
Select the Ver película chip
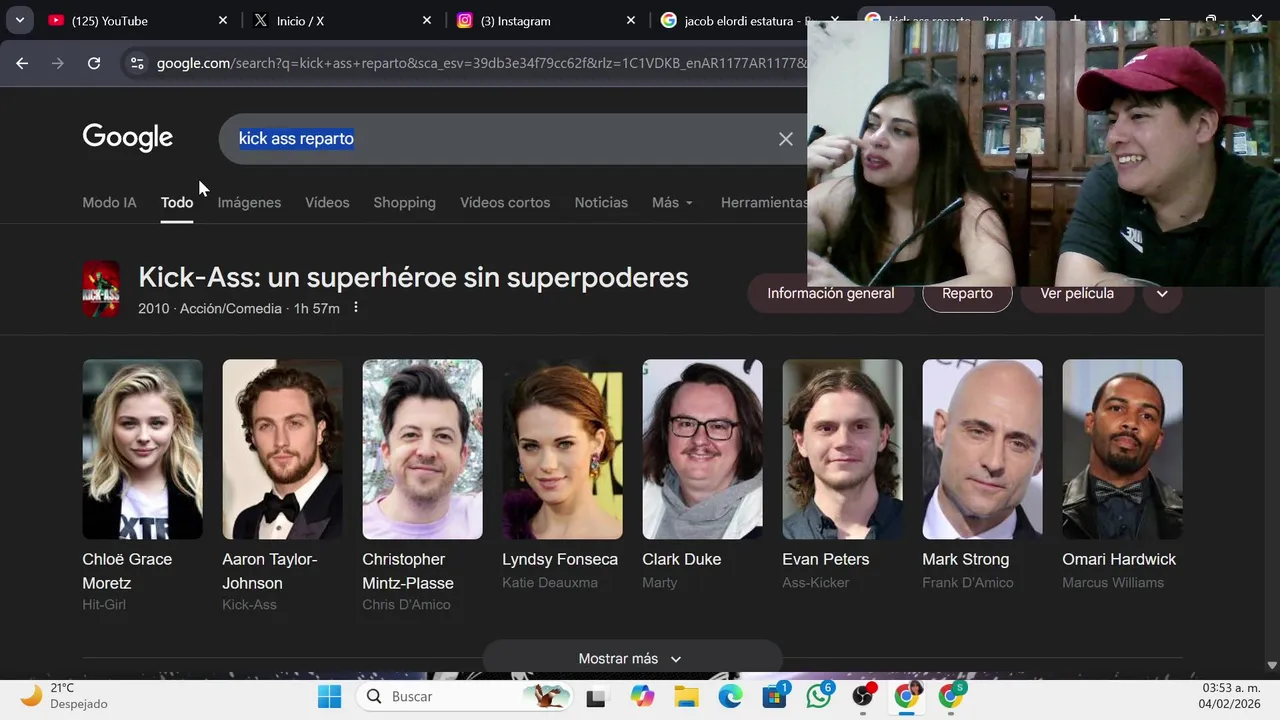click(x=1077, y=293)
